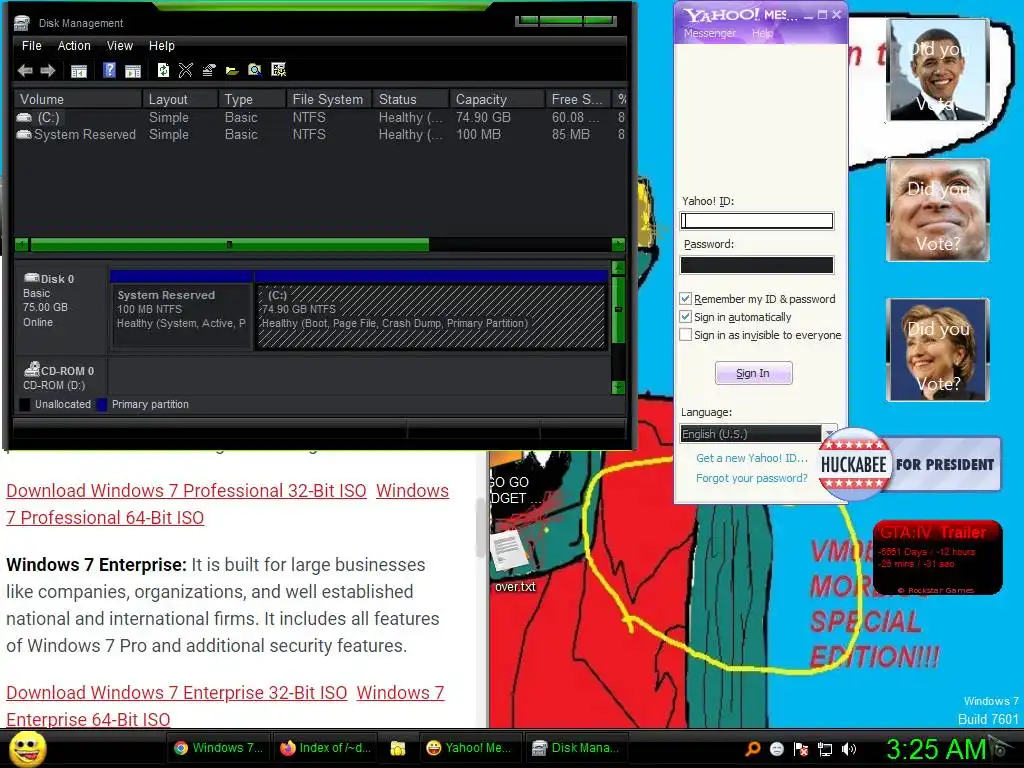Click the Yahoo Messenger sleepy face tray icon
Viewport: 1024px width, 768px height.
click(x=776, y=748)
